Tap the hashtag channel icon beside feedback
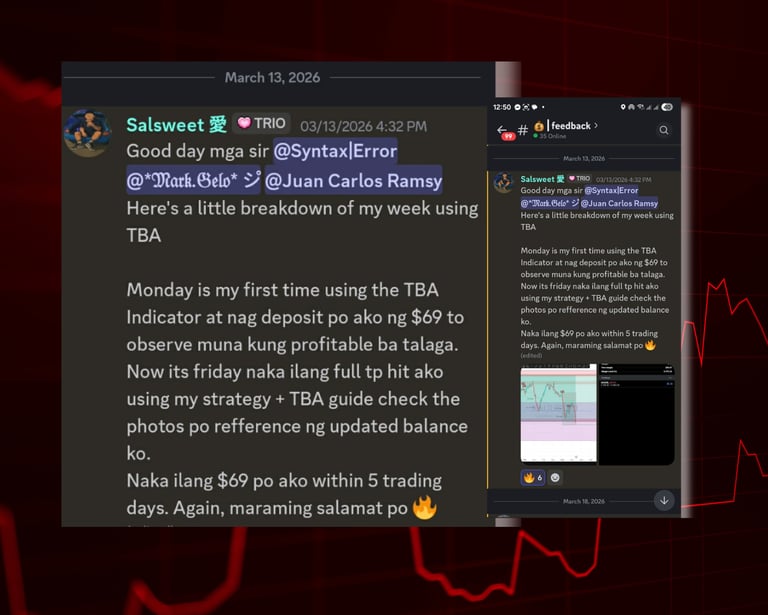Image resolution: width=768 pixels, height=615 pixels. click(523, 130)
